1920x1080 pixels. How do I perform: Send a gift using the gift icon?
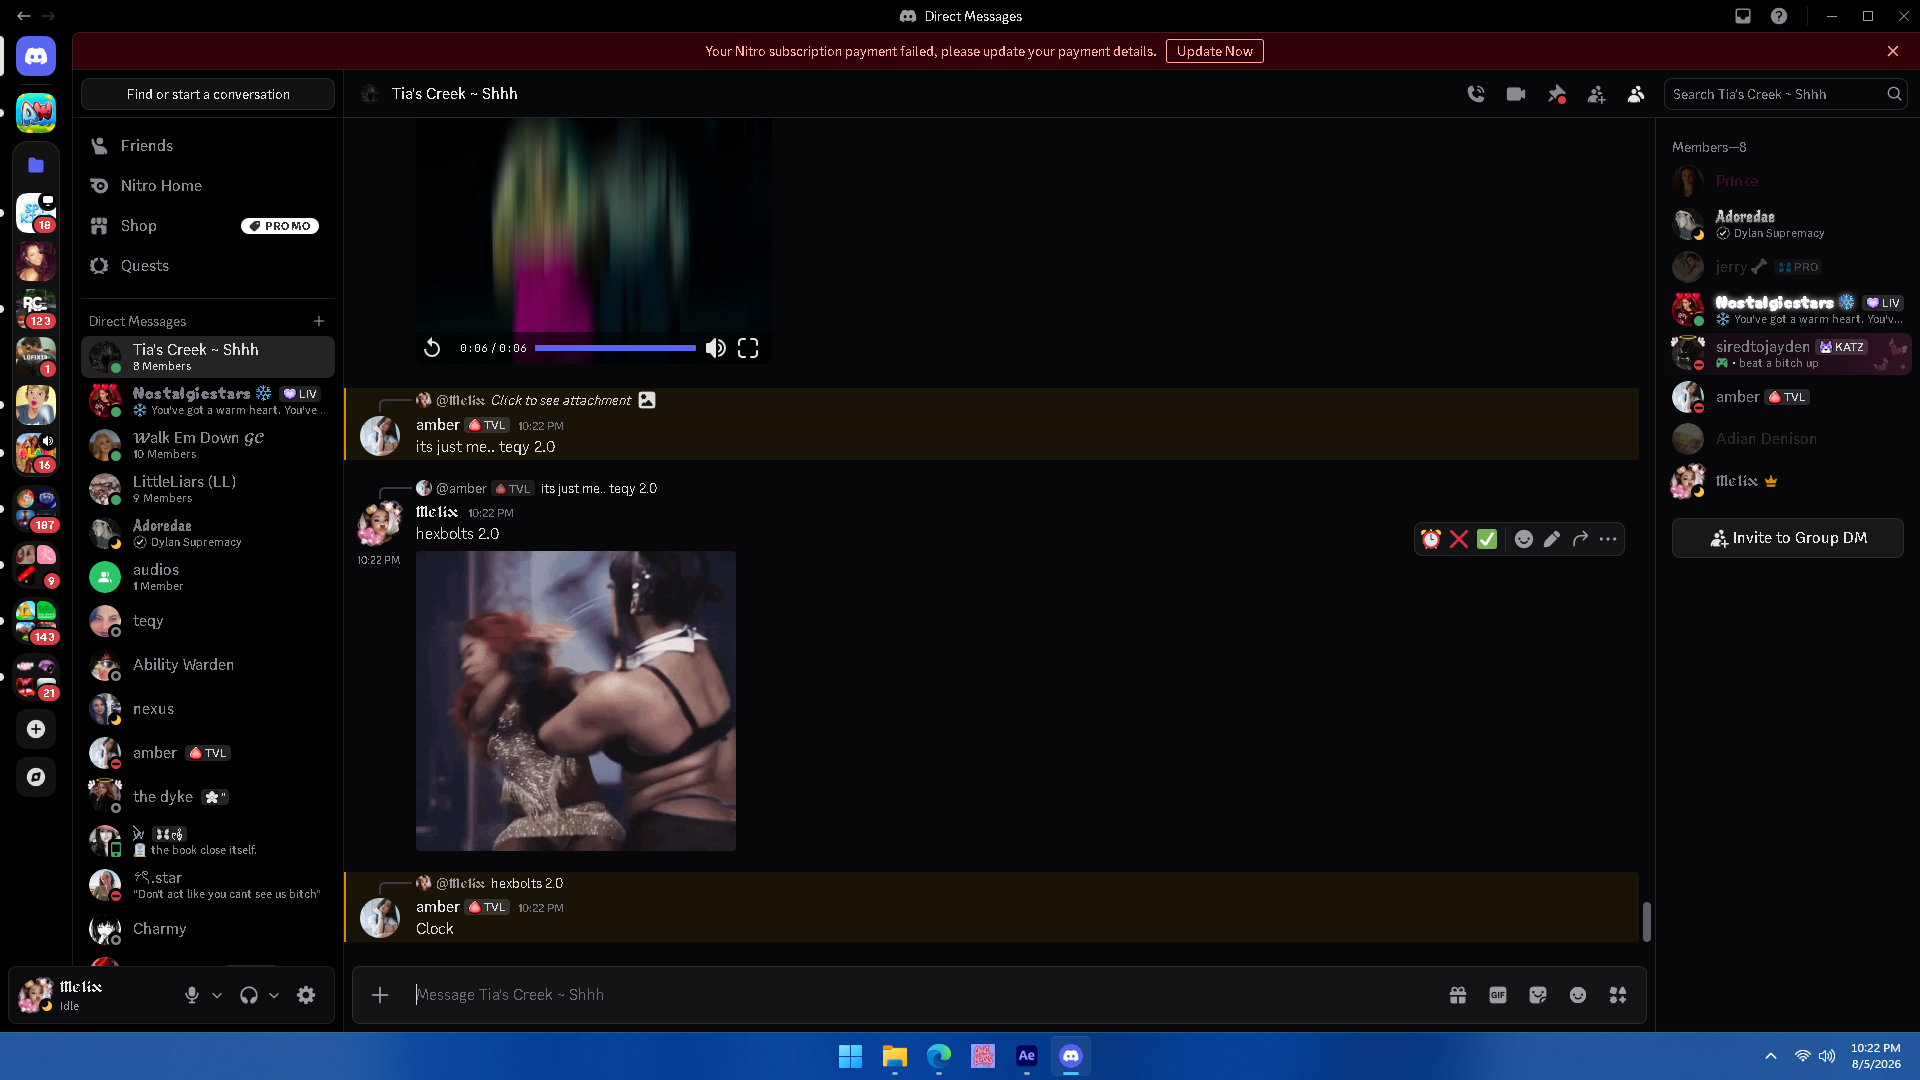(1458, 995)
